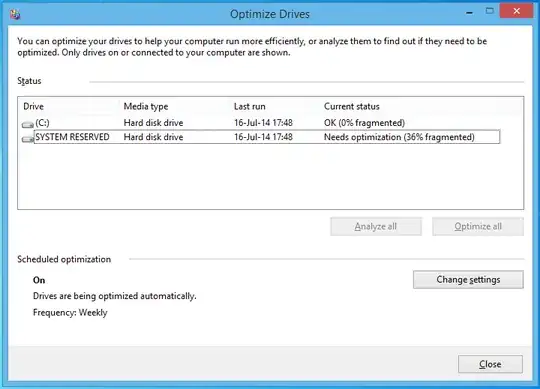Click the Current status column header

(352, 106)
